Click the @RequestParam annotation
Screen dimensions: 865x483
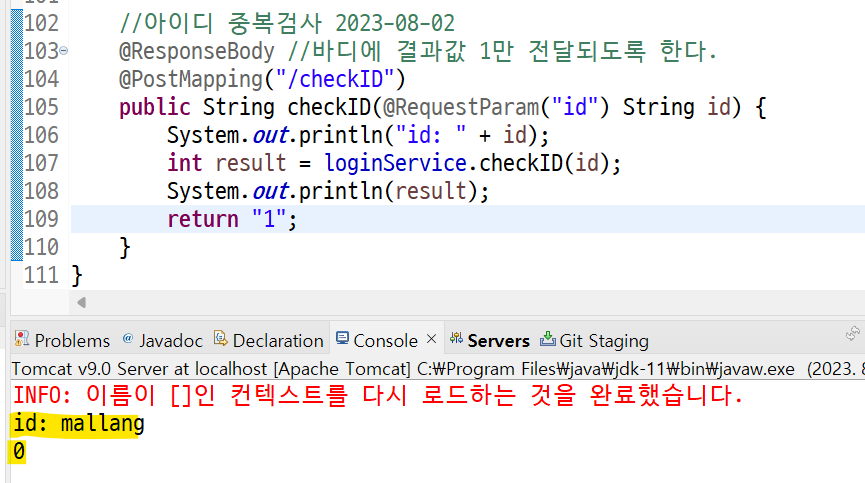[x=461, y=108]
